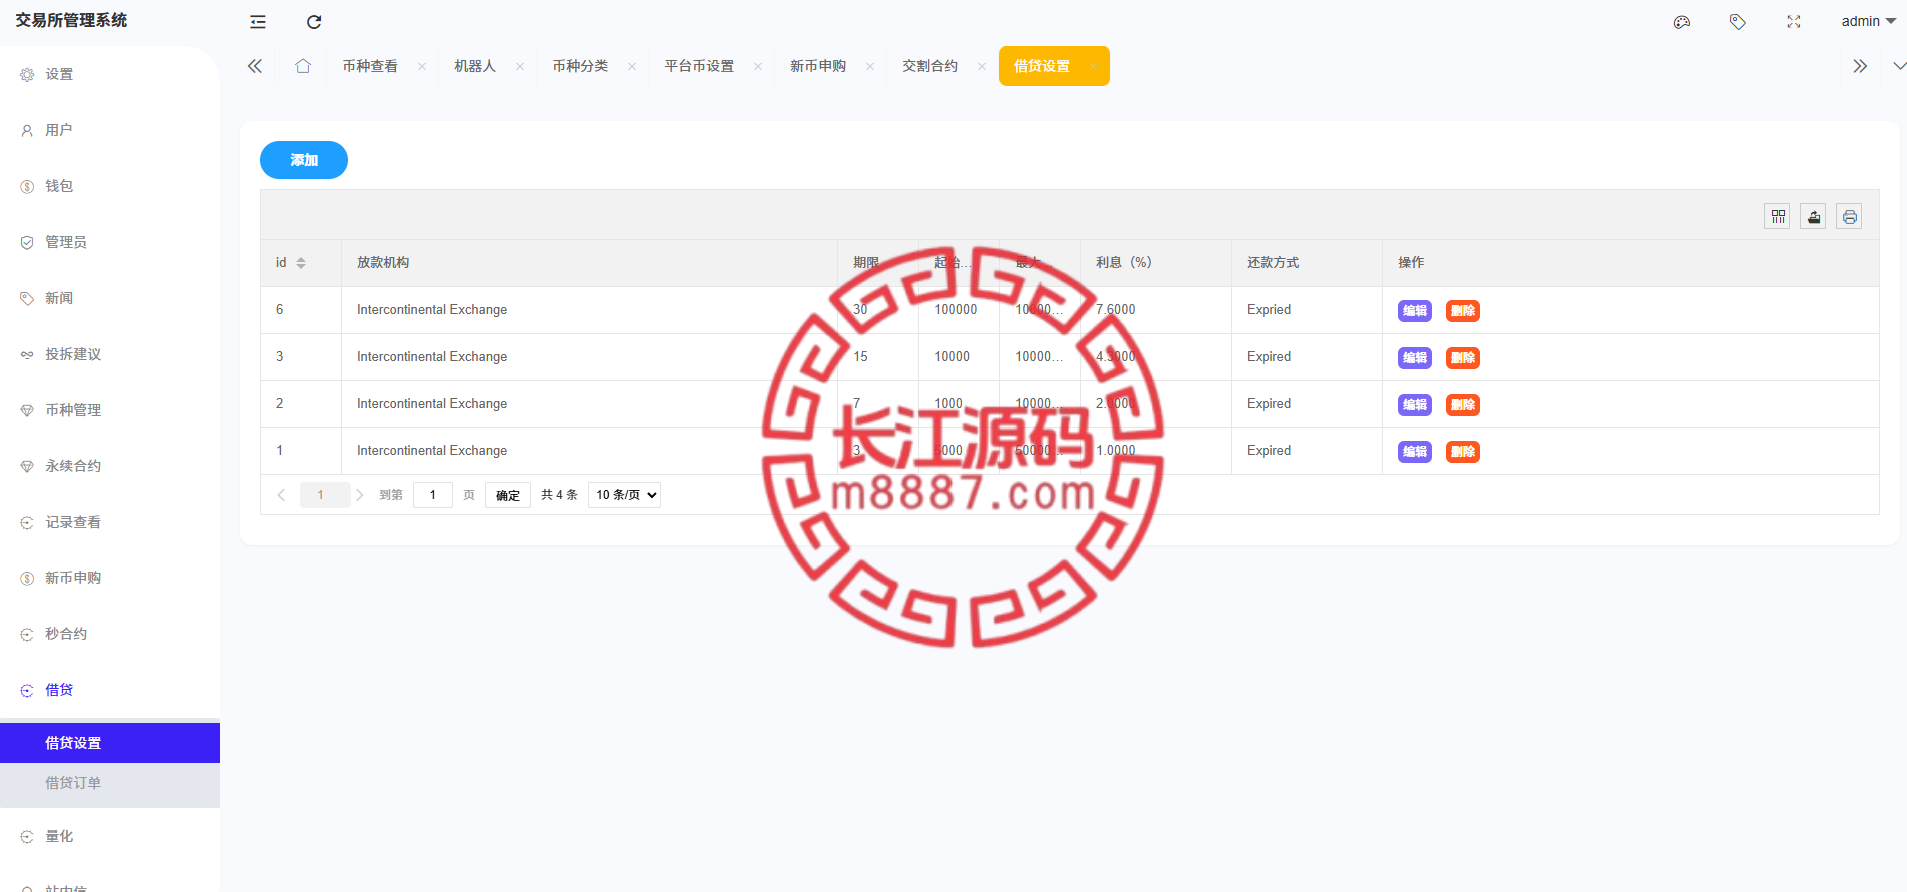Expand 量化 in the sidebar
The width and height of the screenshot is (1907, 892).
click(x=110, y=836)
